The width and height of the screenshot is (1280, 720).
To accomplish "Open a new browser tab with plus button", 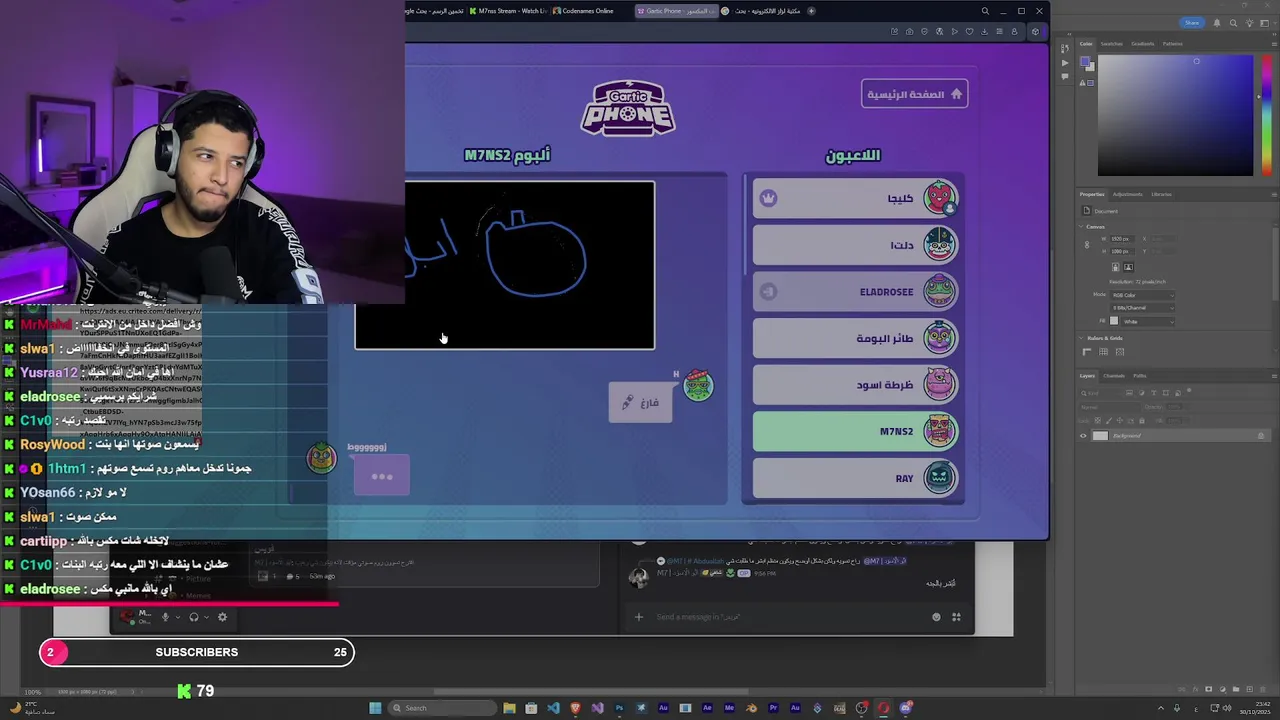I will [811, 11].
